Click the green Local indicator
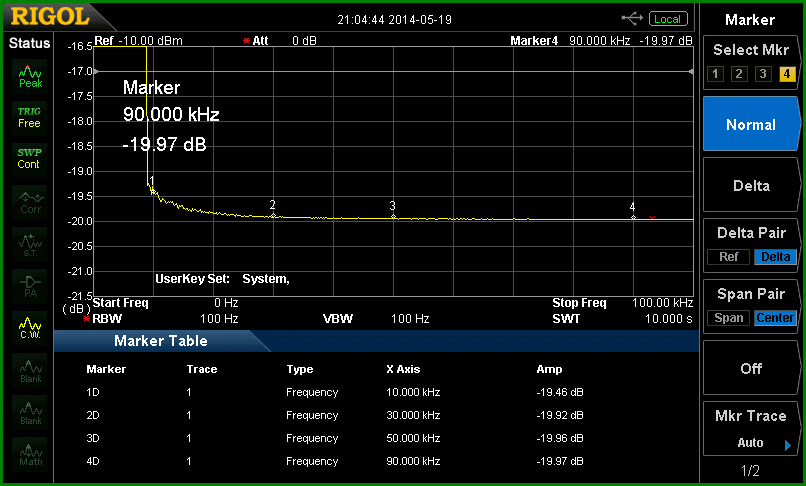The image size is (806, 486). pos(668,19)
